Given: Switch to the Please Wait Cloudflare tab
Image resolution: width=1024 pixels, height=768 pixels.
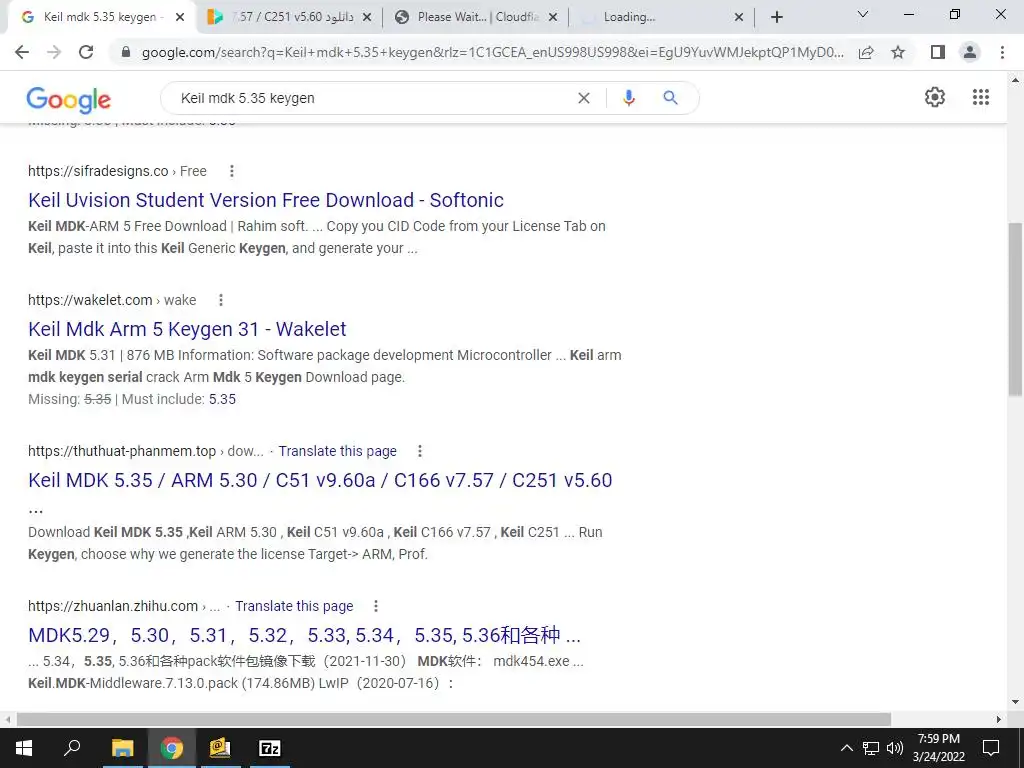Looking at the screenshot, I should [475, 17].
